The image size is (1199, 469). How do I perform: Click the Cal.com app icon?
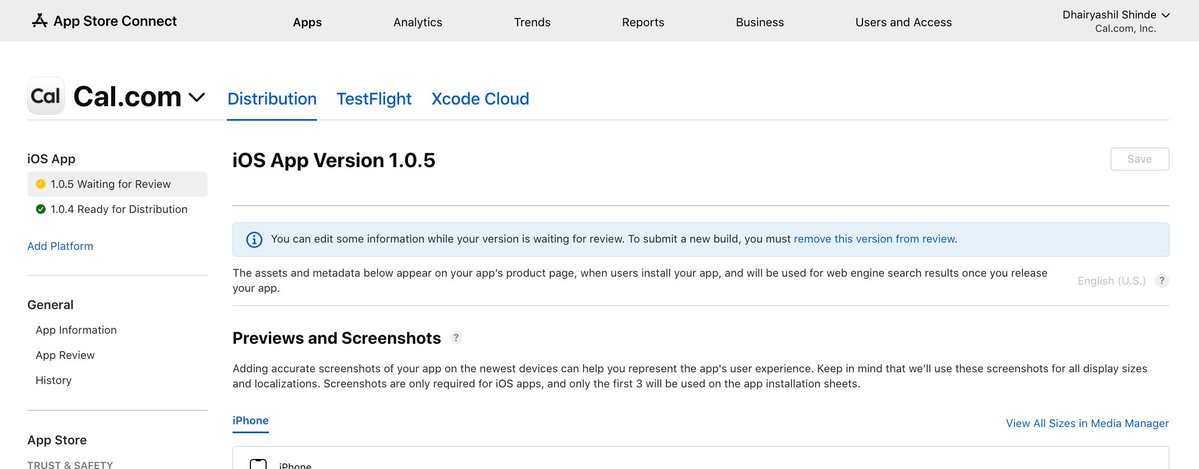click(46, 96)
